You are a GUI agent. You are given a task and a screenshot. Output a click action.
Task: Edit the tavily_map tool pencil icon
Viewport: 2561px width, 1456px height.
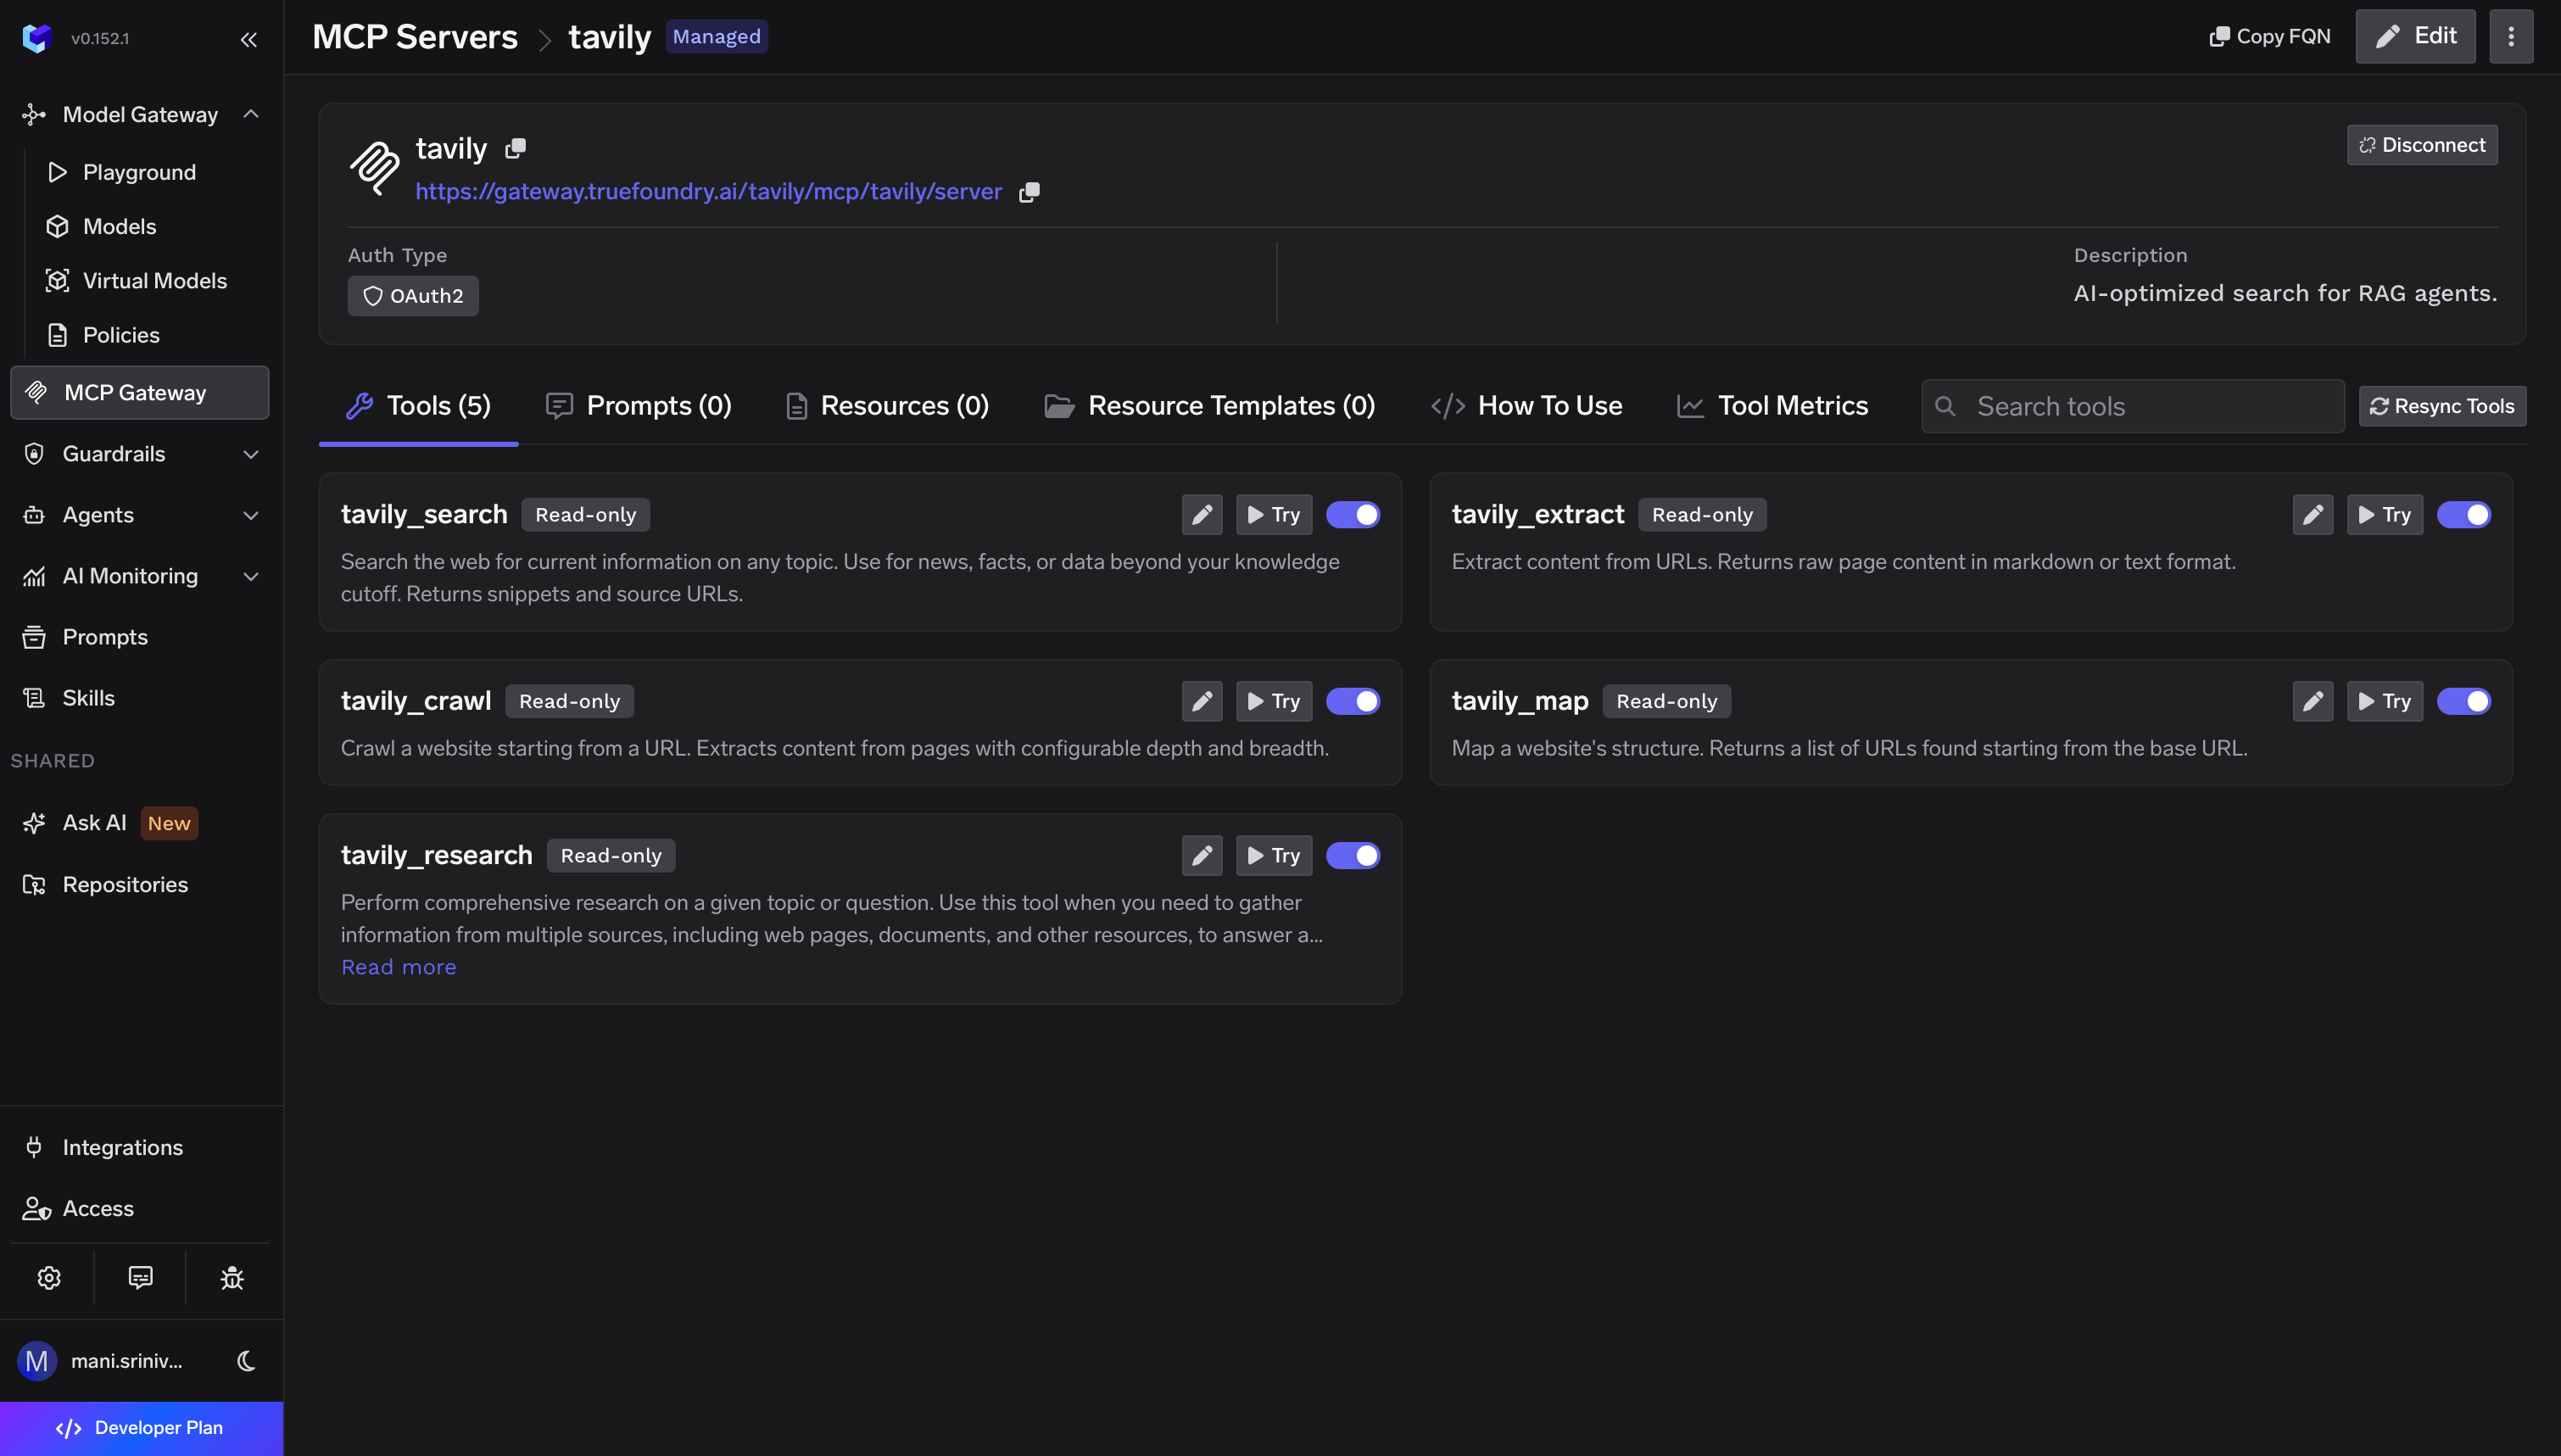coord(2312,701)
